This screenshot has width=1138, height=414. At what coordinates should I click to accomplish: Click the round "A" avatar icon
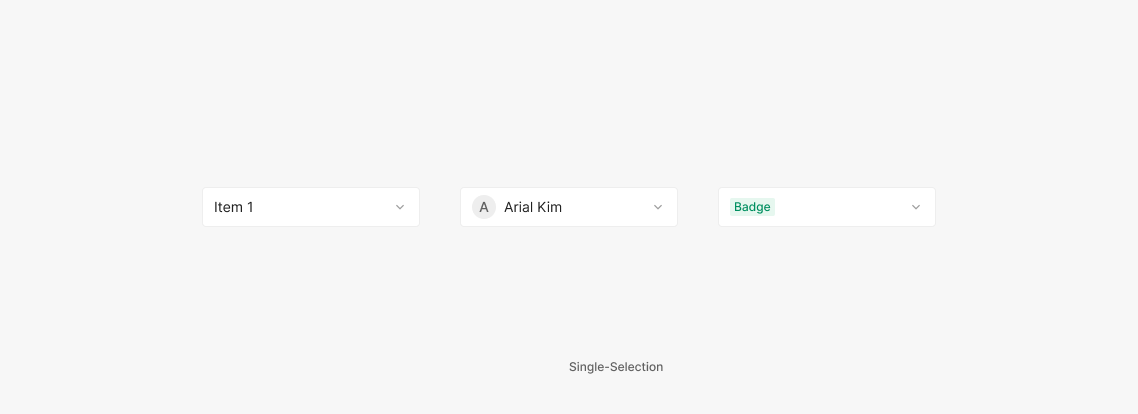click(x=484, y=207)
